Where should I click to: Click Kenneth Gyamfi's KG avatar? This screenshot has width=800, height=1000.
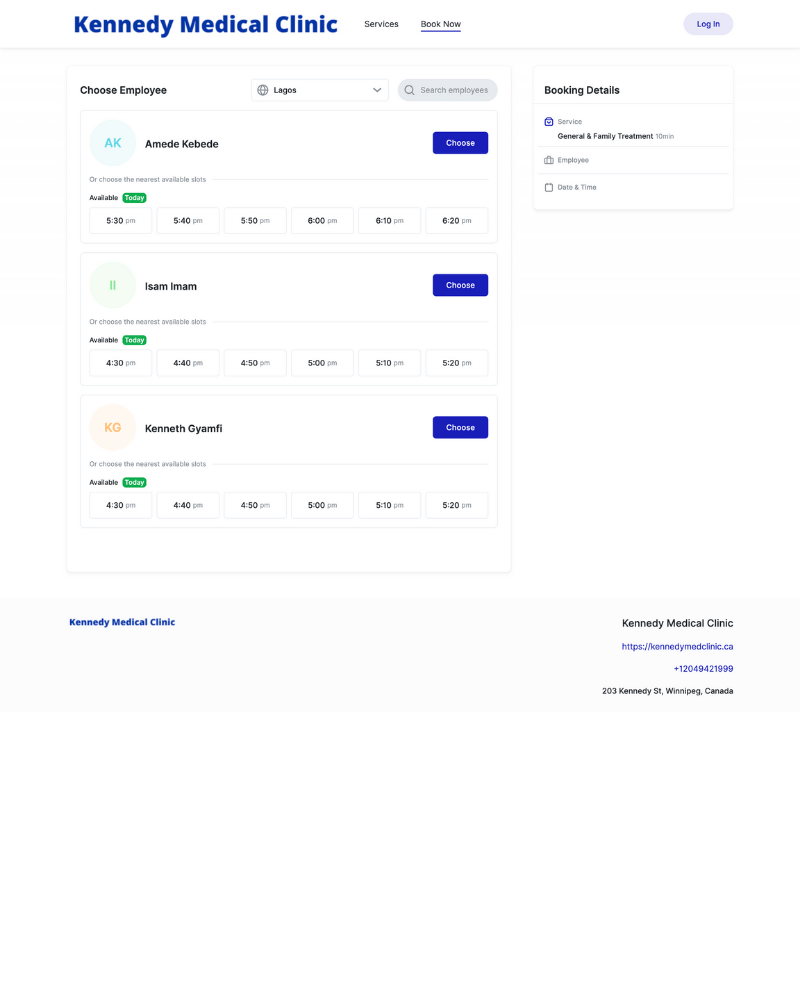(113, 428)
